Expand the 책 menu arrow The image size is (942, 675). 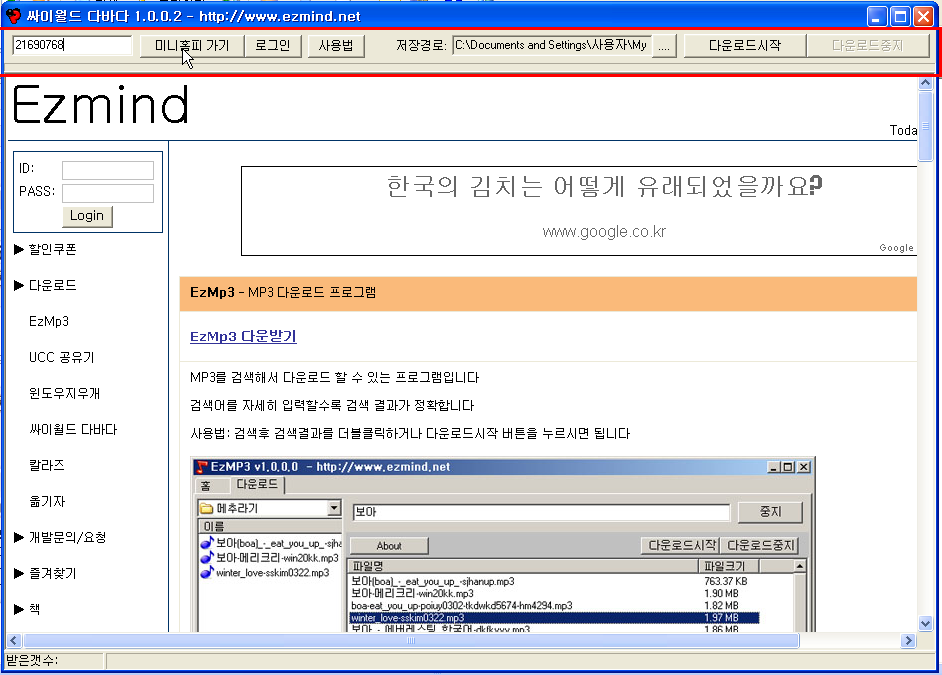coord(19,610)
